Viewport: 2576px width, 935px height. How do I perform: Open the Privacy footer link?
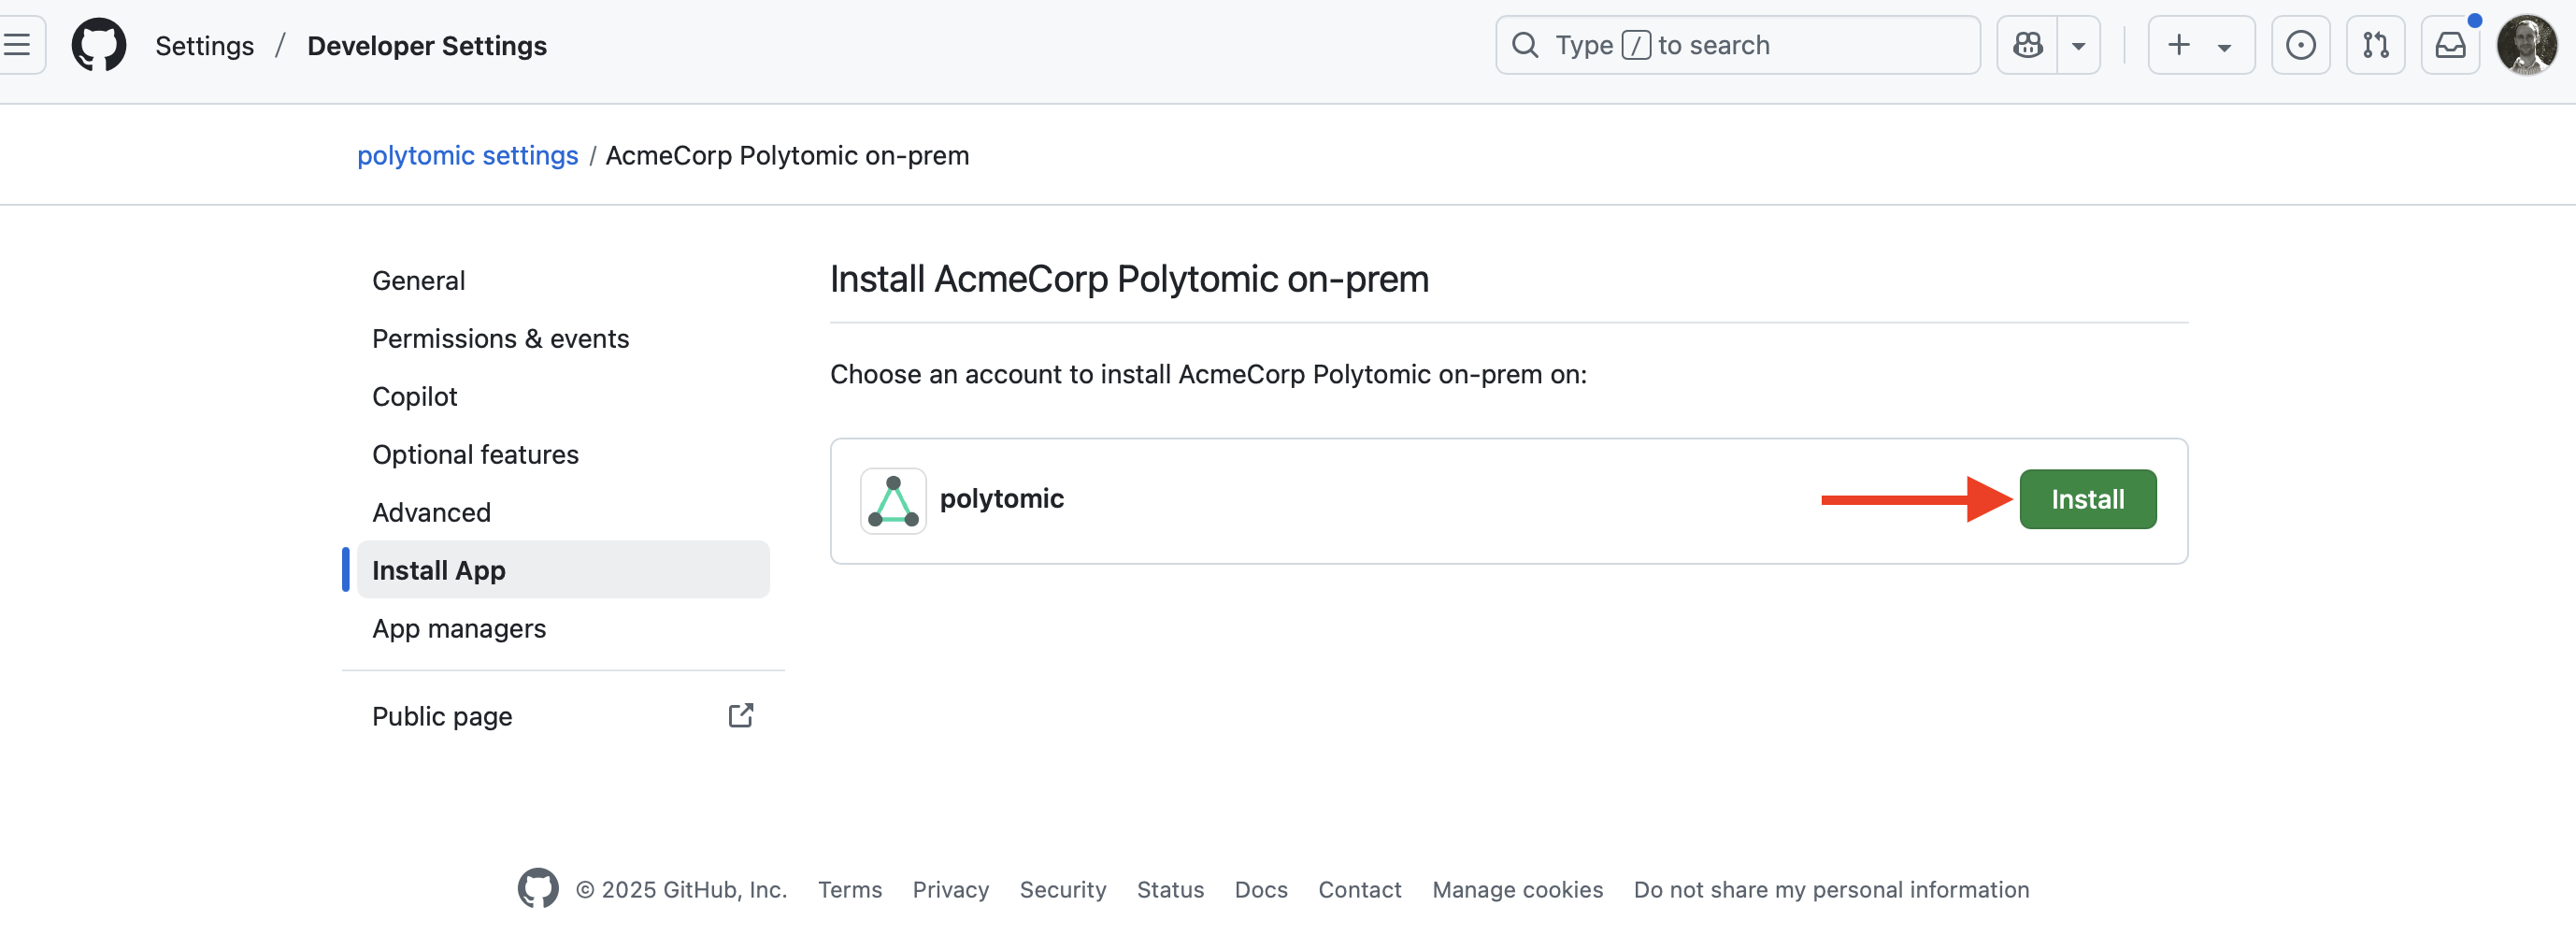pos(950,890)
